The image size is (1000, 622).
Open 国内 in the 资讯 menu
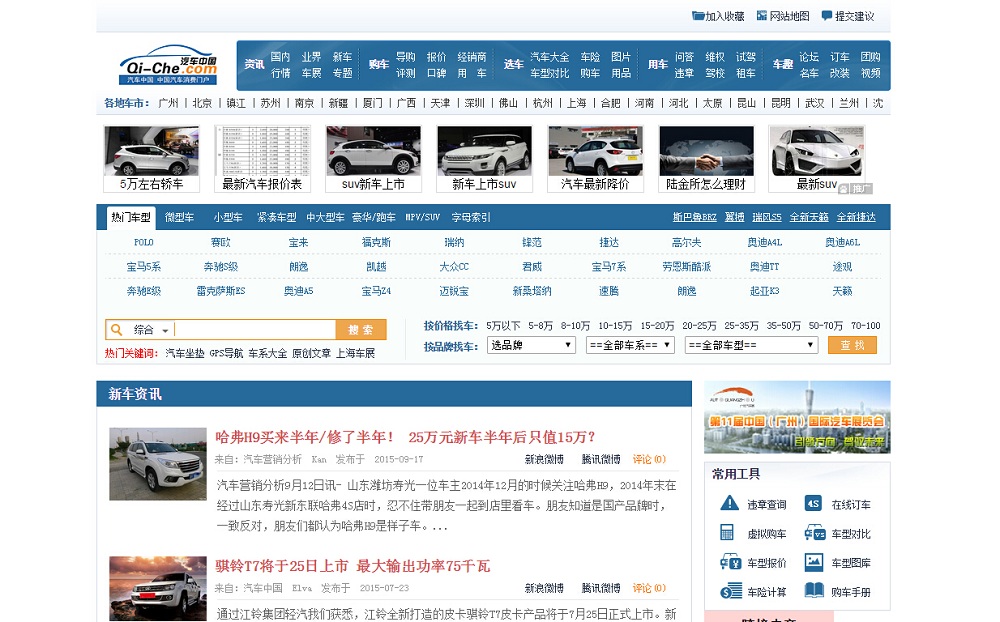tap(280, 57)
